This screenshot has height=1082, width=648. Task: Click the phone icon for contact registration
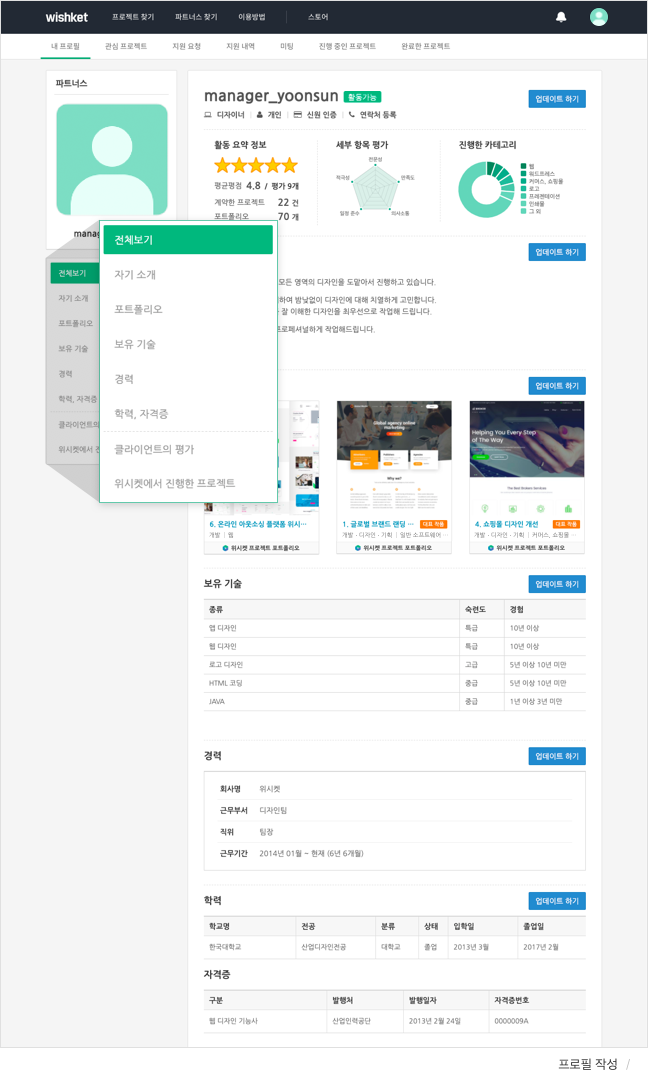352,115
